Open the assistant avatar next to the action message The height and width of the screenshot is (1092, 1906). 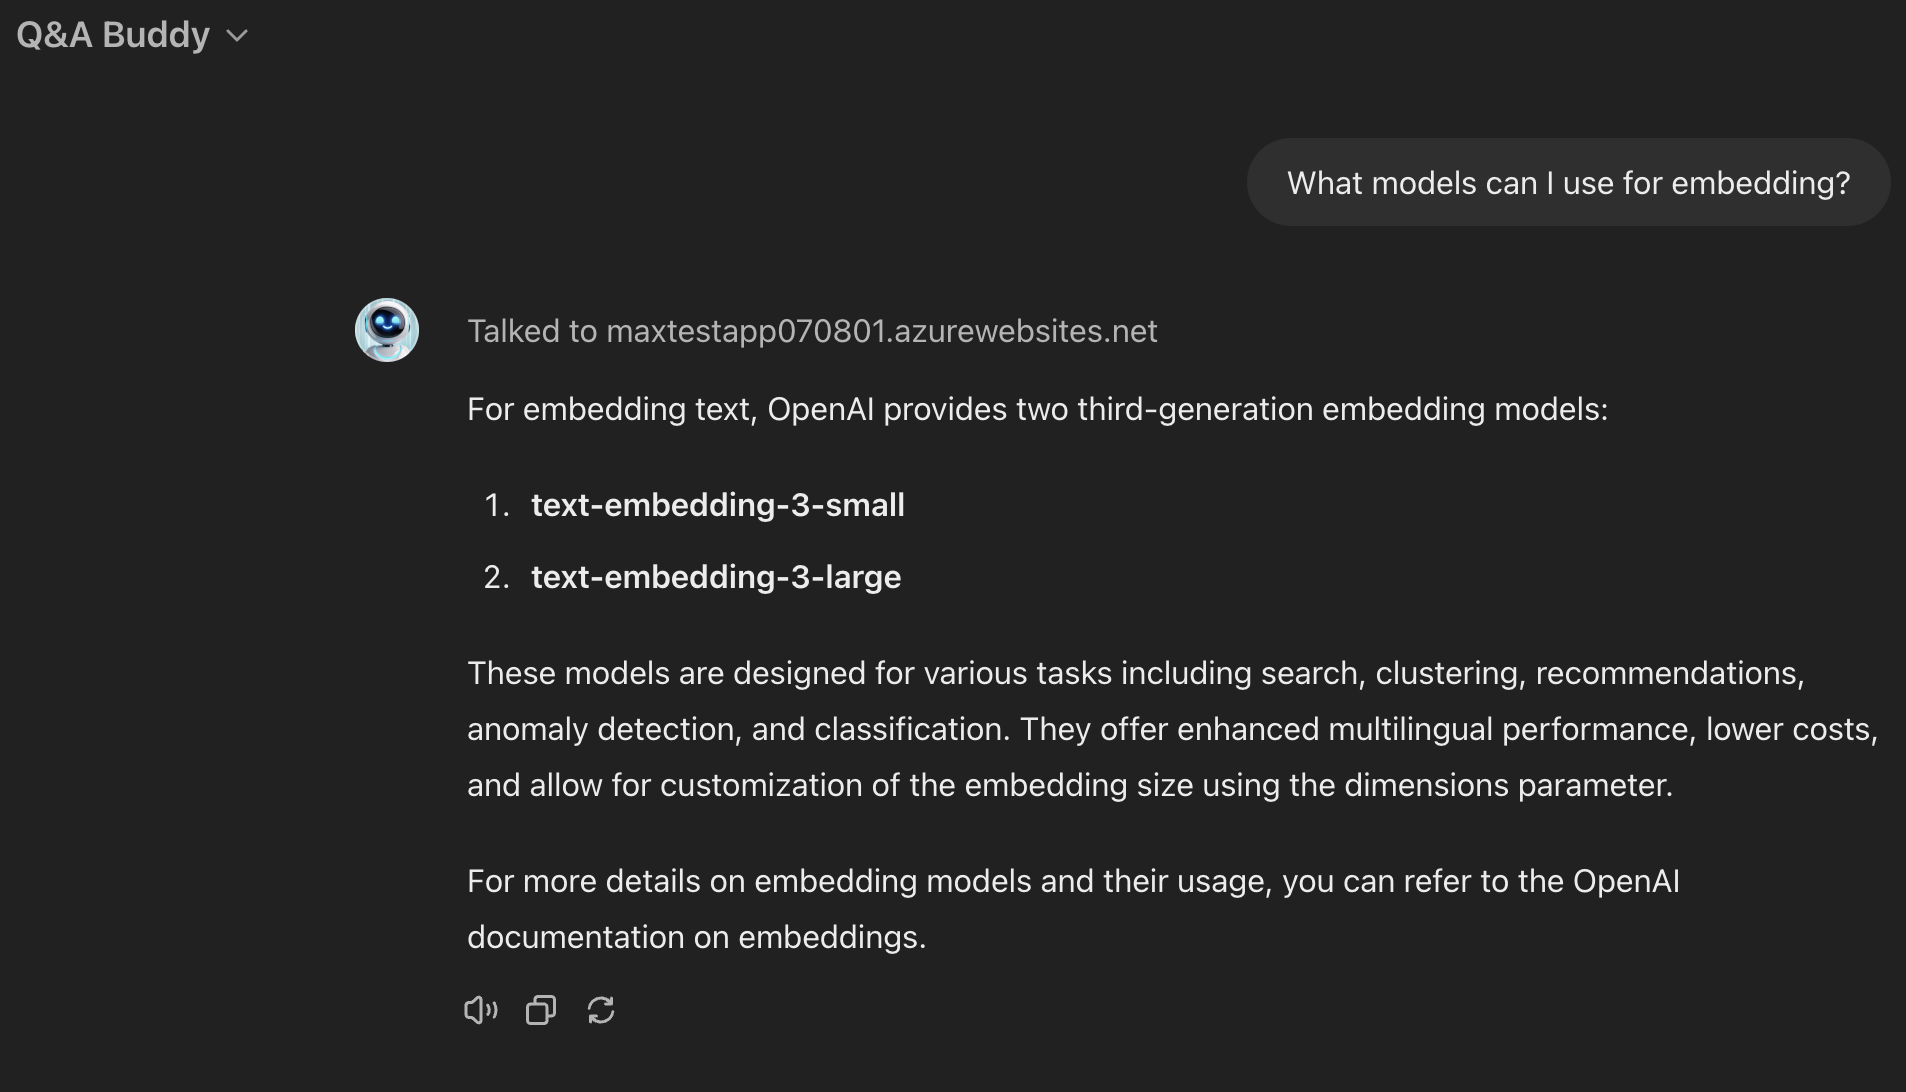click(x=386, y=329)
